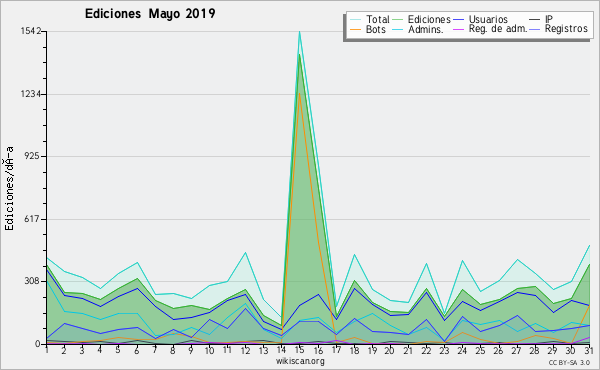Click day 27 on the x-axis
Image resolution: width=600 pixels, height=370 pixels.
[x=517, y=350]
